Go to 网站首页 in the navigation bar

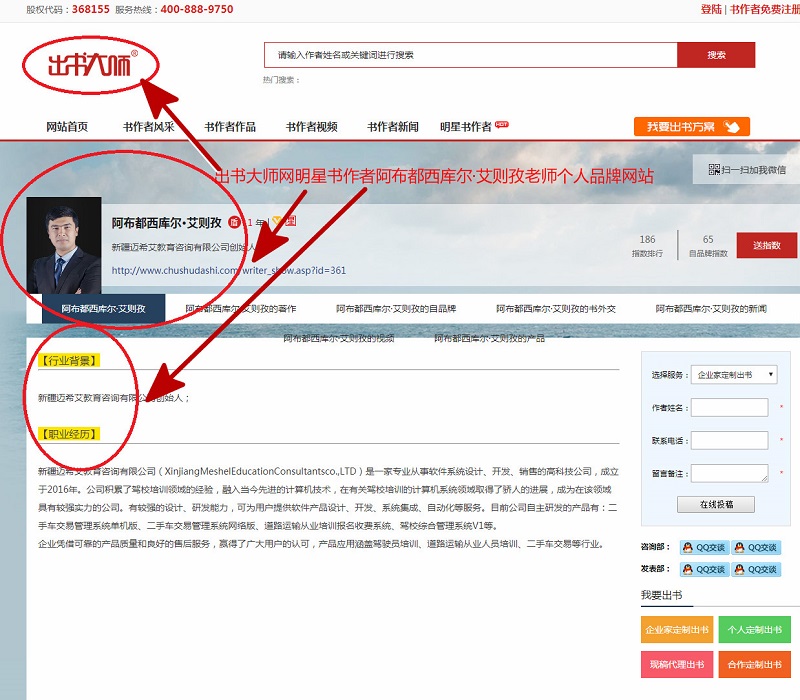[67, 127]
